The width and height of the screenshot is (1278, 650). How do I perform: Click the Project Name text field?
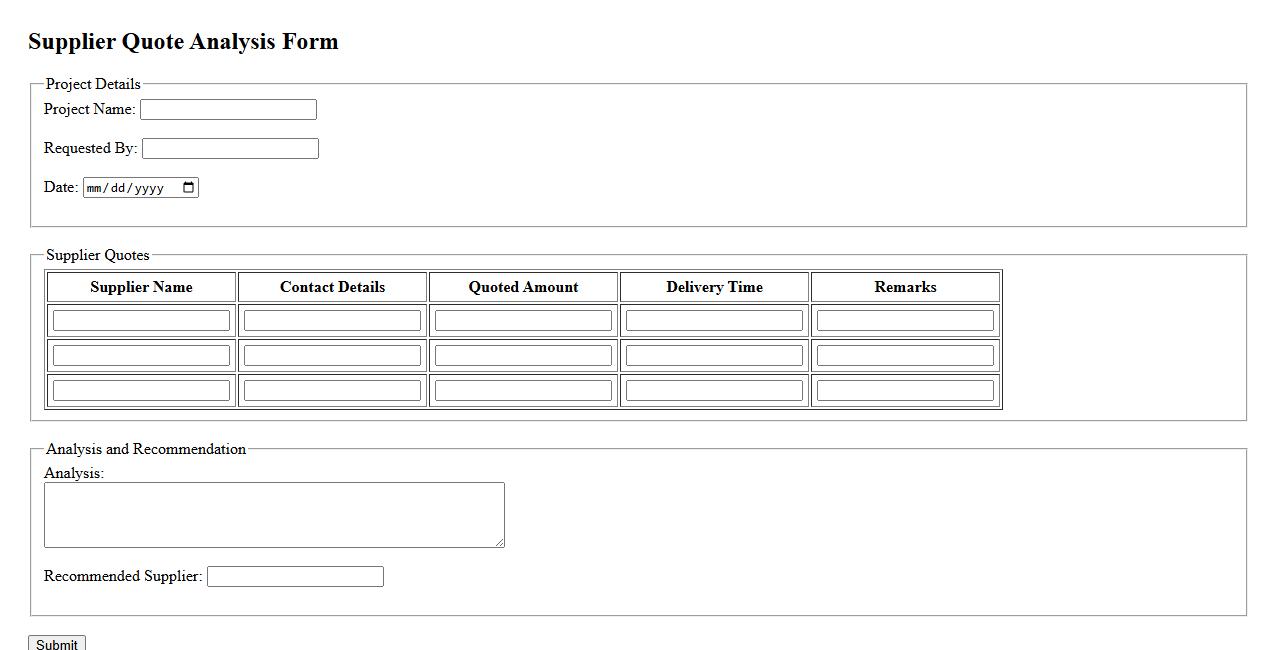(x=228, y=110)
